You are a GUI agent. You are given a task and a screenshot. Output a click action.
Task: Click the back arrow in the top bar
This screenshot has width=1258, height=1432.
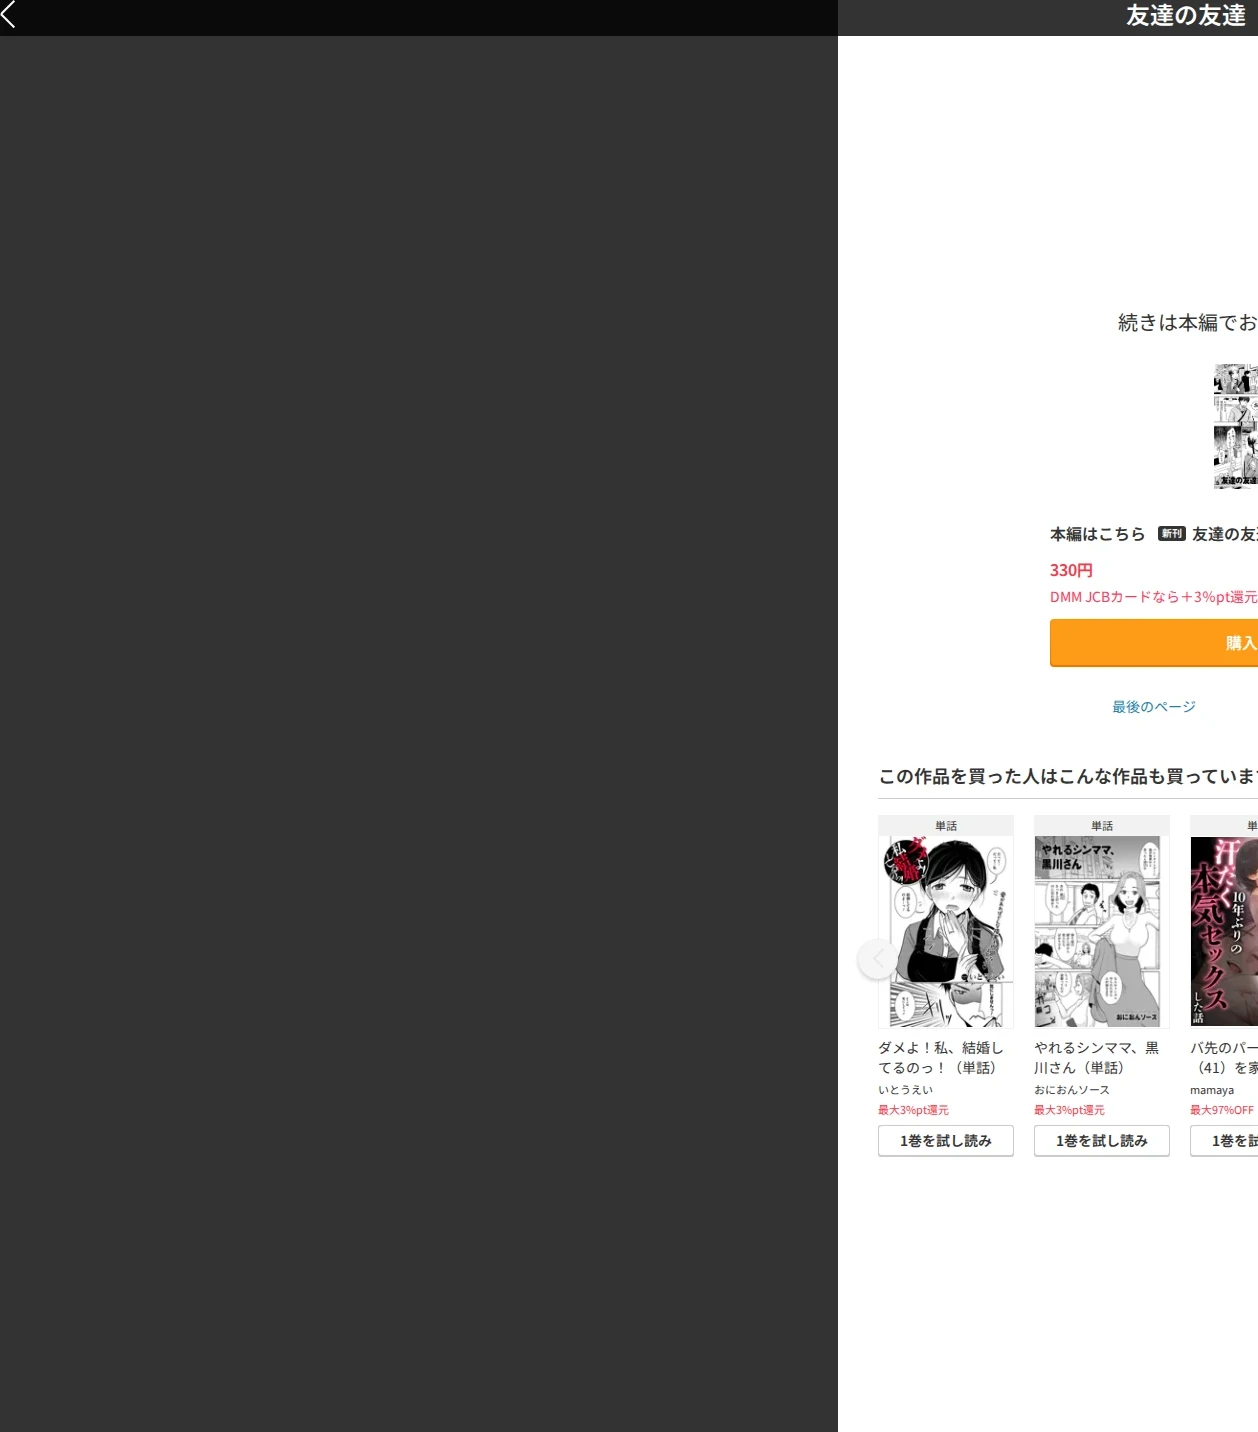pyautogui.click(x=9, y=15)
